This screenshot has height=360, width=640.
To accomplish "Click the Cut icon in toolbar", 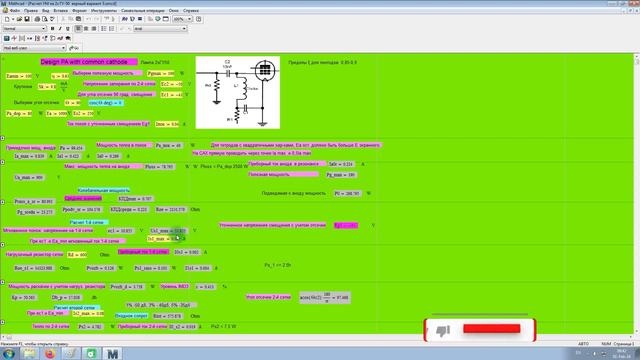I will (x=63, y=19).
